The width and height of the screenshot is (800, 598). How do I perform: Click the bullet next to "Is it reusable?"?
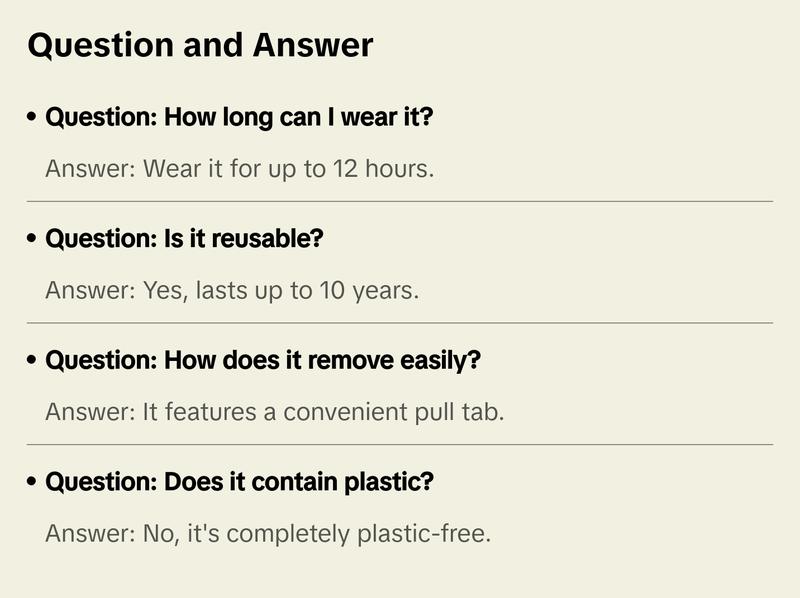coord(33,240)
